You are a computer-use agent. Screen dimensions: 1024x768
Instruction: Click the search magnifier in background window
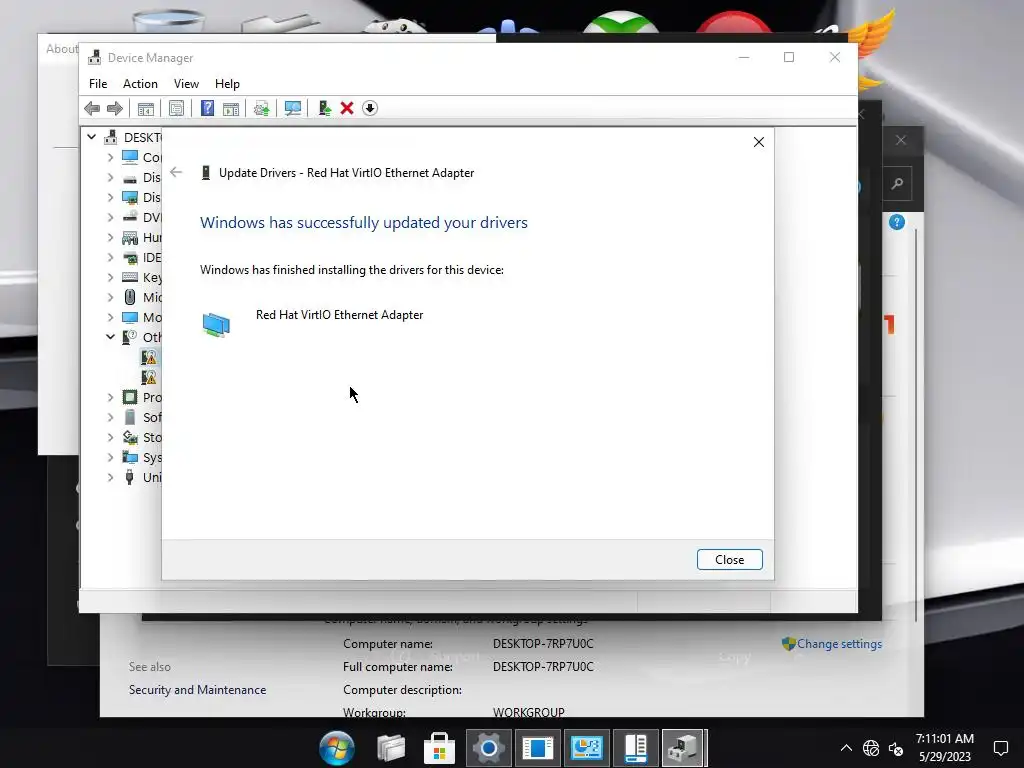[x=898, y=184]
